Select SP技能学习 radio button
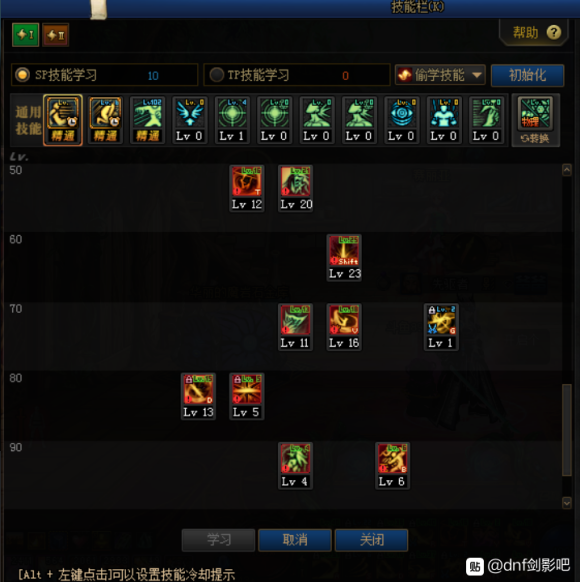 point(22,75)
